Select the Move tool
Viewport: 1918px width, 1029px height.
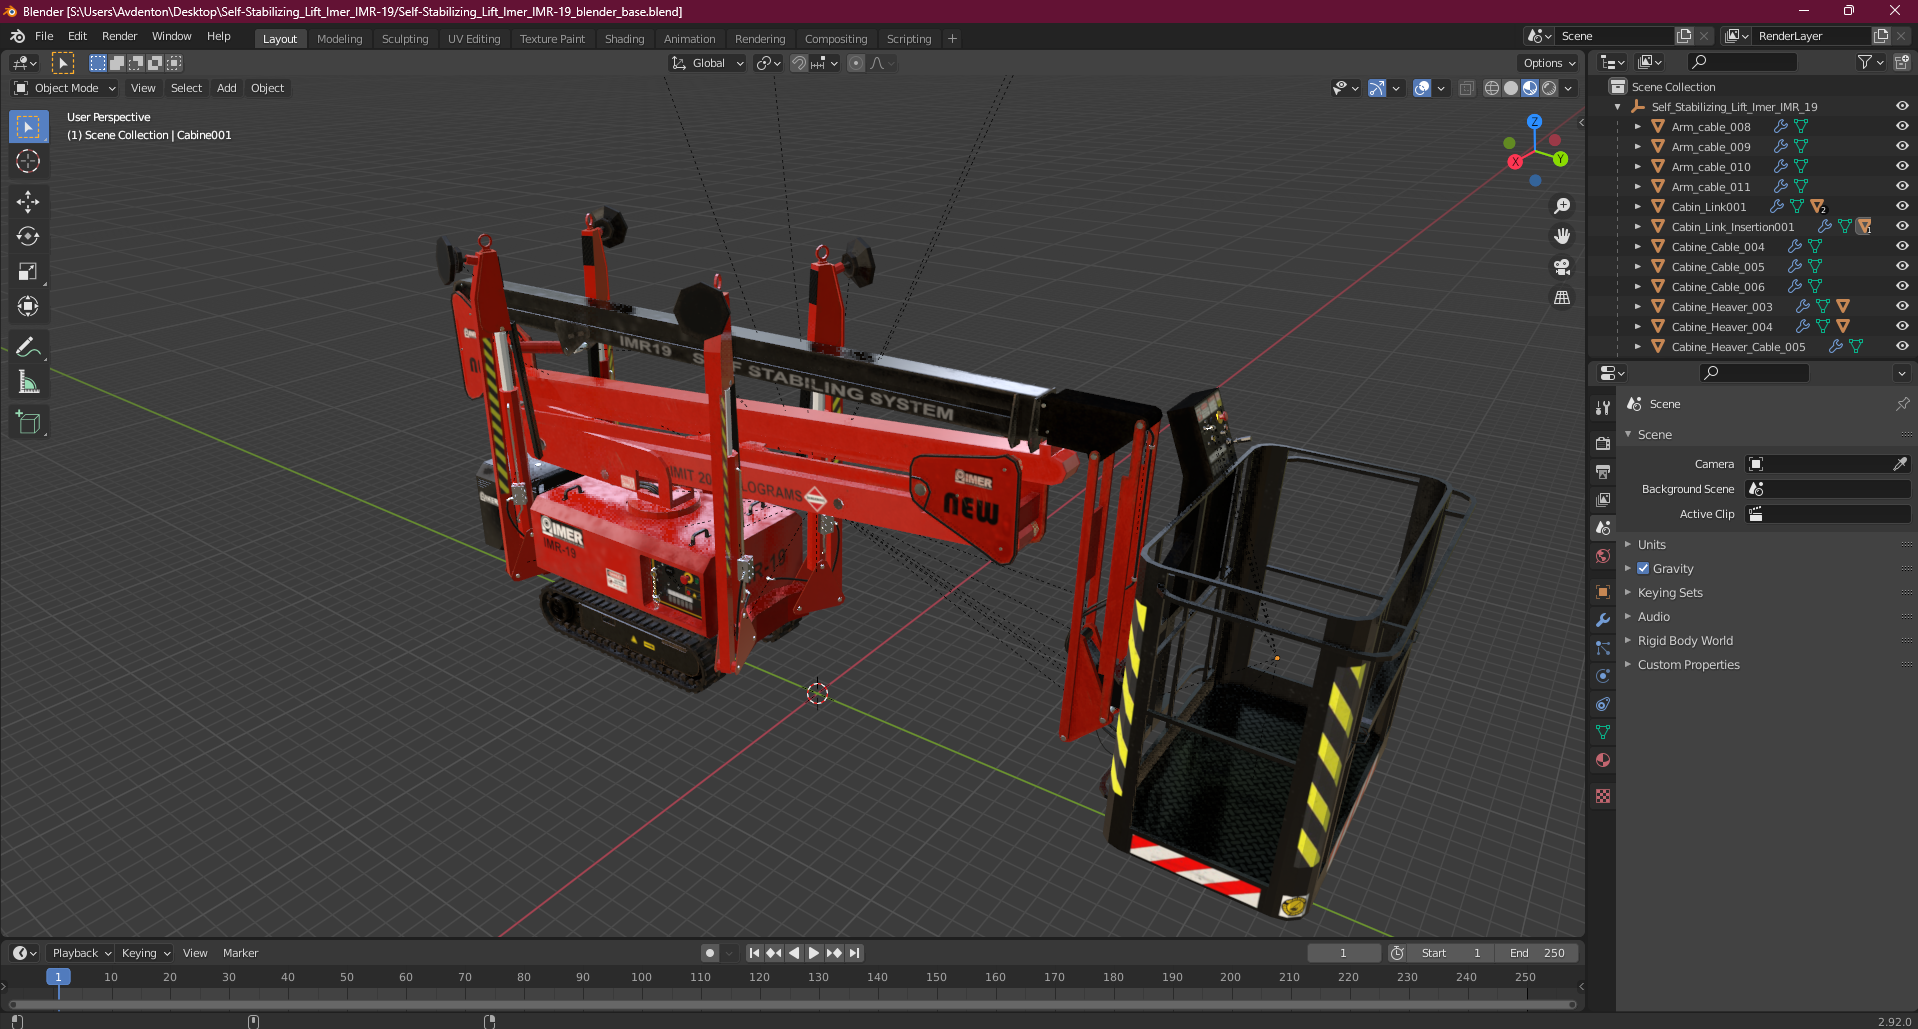coord(28,202)
